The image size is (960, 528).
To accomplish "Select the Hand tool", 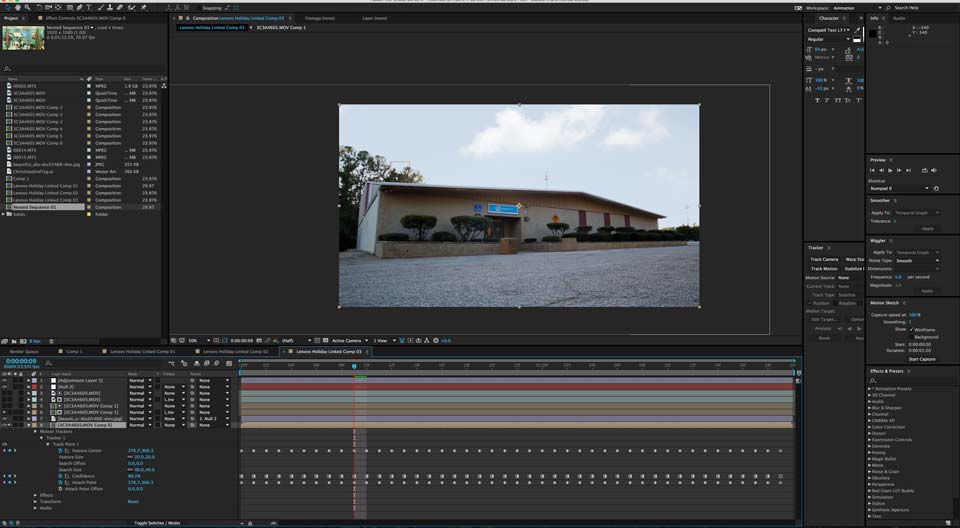I will (18, 7).
